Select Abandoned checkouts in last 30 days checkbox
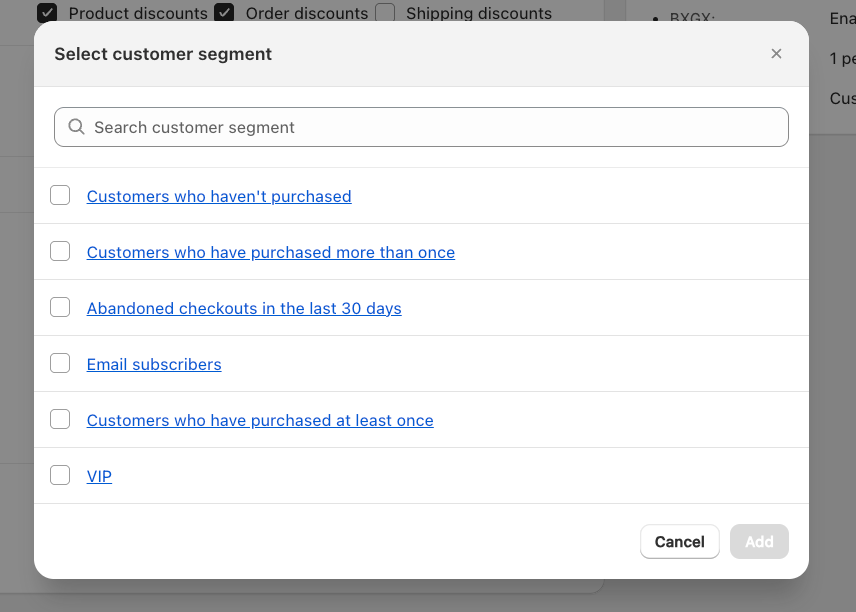The width and height of the screenshot is (856, 612). tap(60, 307)
